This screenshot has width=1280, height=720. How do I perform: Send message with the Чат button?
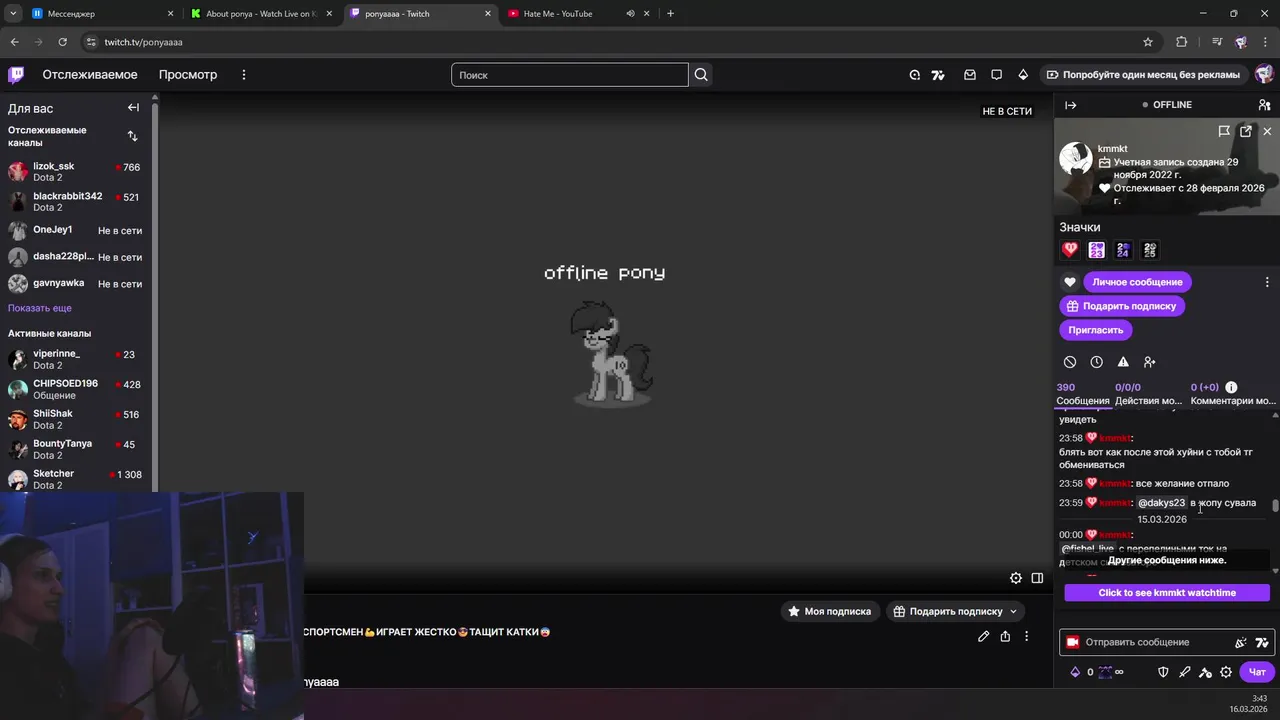(1258, 672)
